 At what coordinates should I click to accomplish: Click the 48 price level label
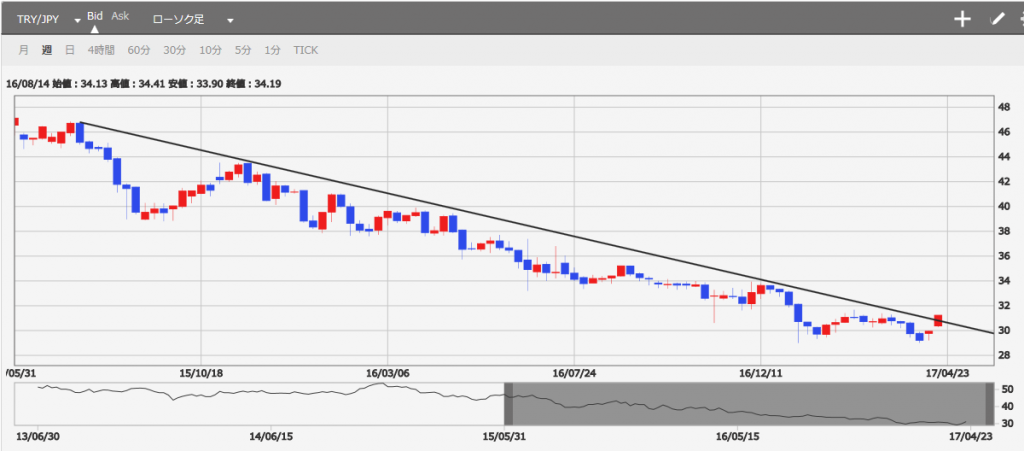[1004, 107]
